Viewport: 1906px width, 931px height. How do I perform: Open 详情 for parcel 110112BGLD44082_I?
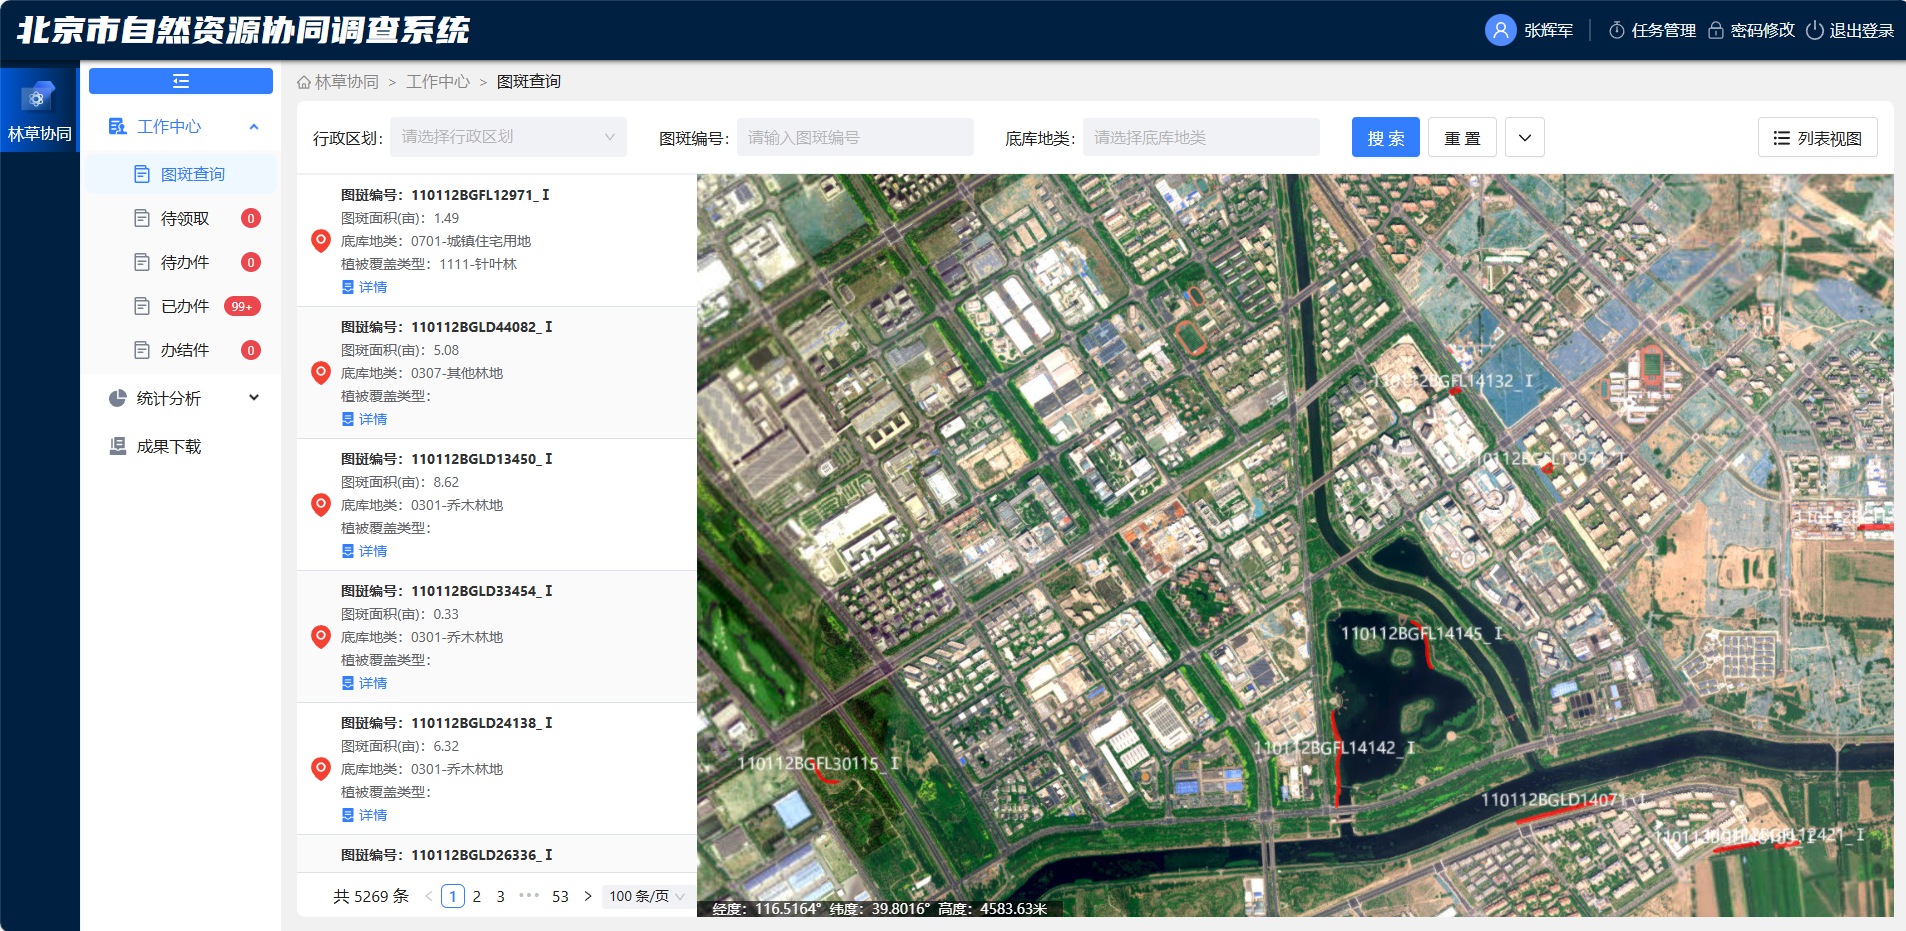coord(365,419)
